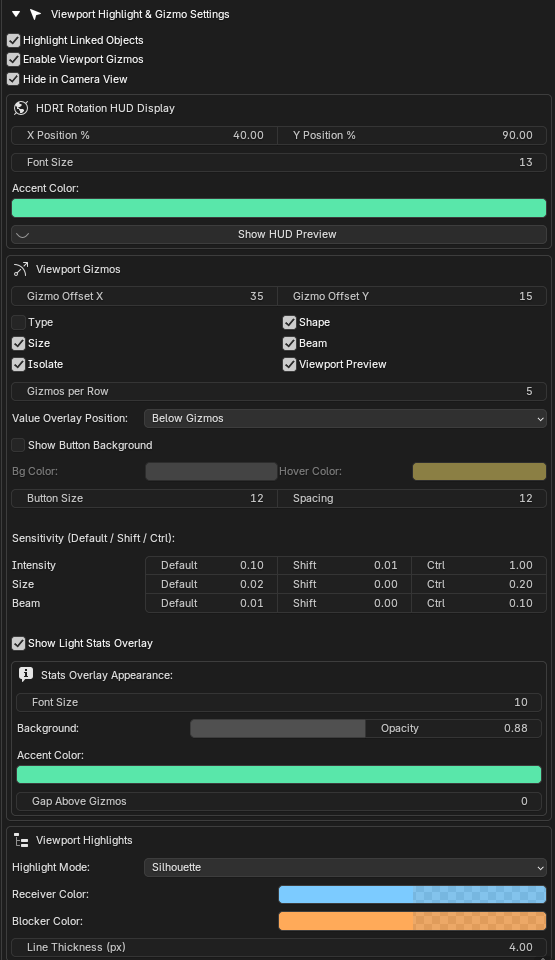
Task: Turn off Show Light Stats Overlay
Action: (x=19, y=643)
